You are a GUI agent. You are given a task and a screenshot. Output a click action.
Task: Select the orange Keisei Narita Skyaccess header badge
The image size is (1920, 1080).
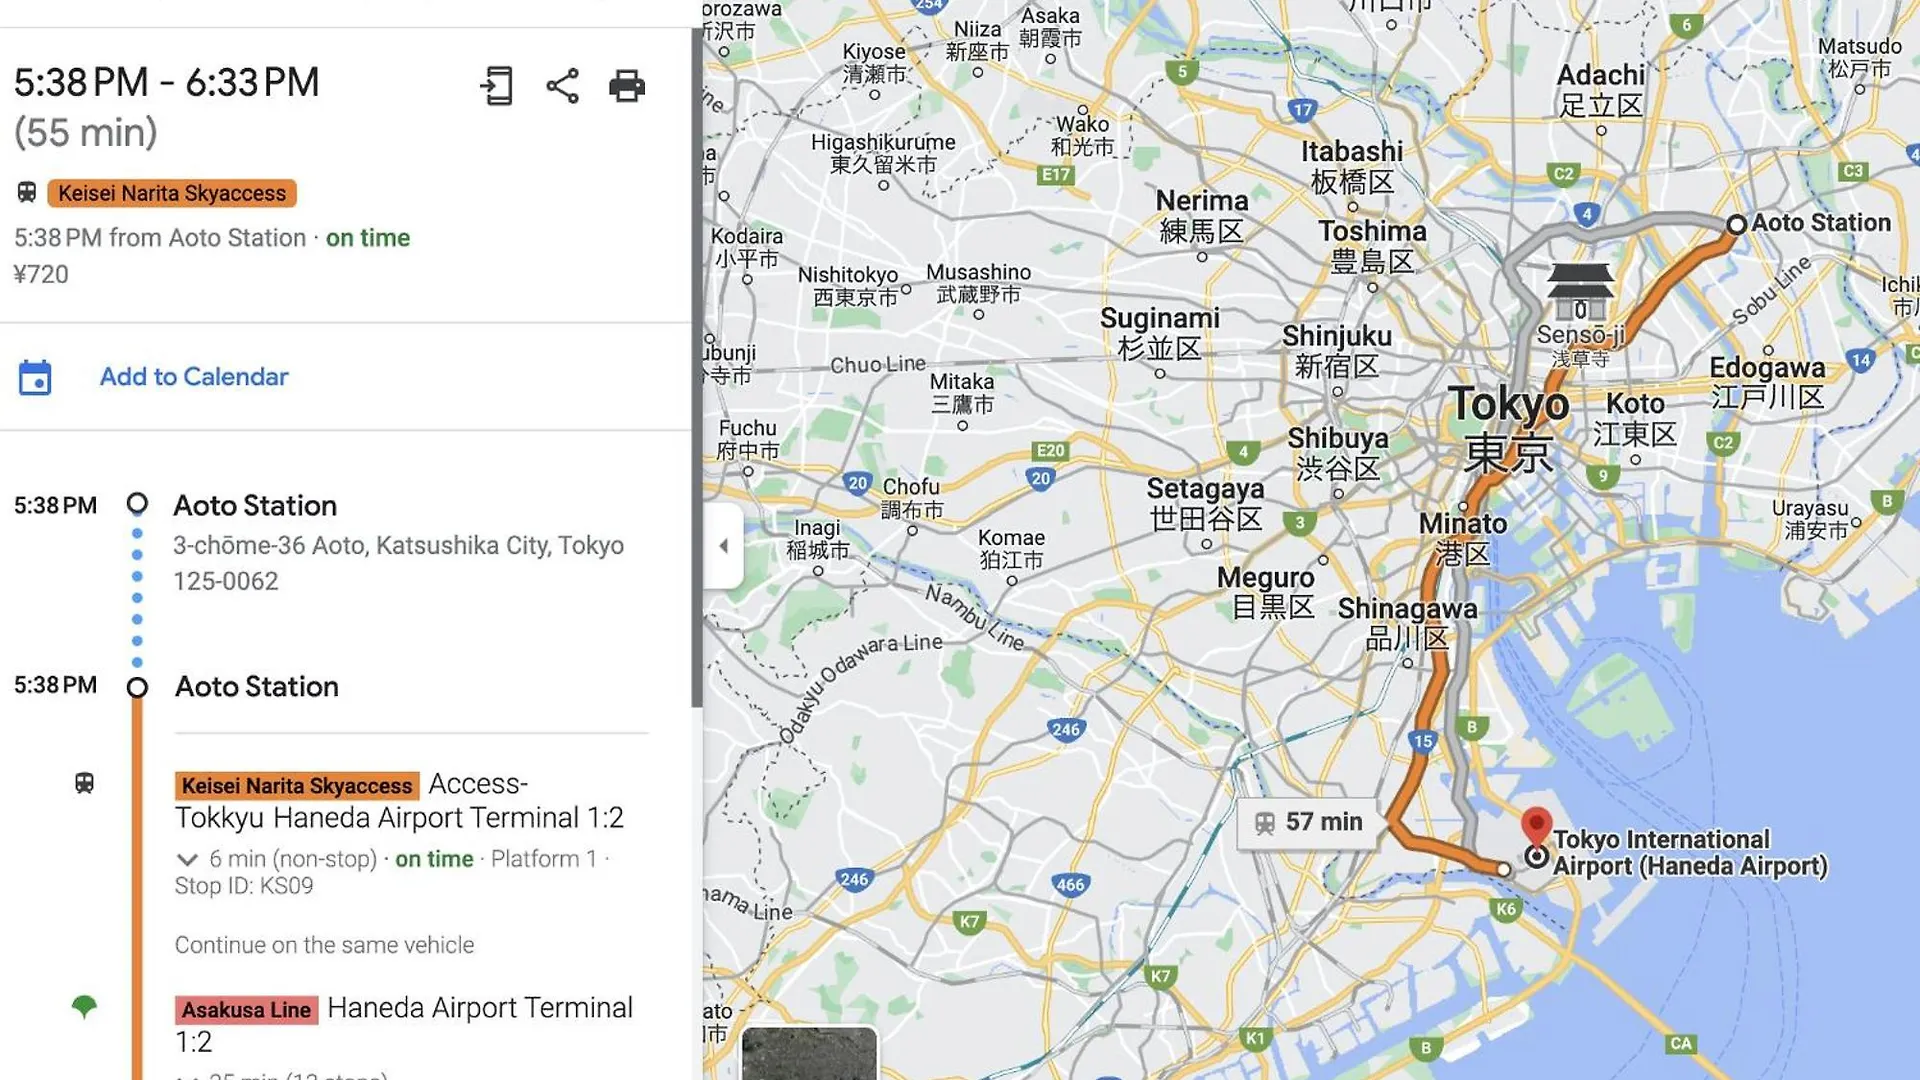tap(172, 193)
